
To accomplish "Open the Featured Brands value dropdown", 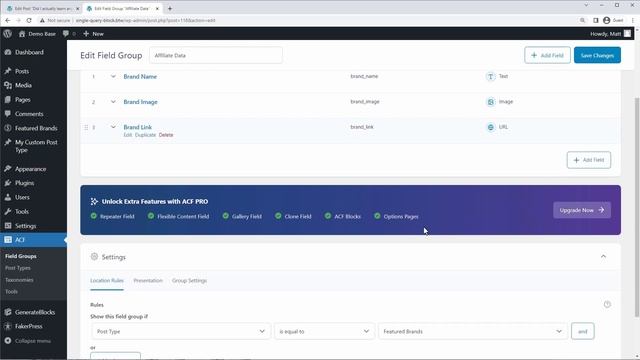I will 473,331.
